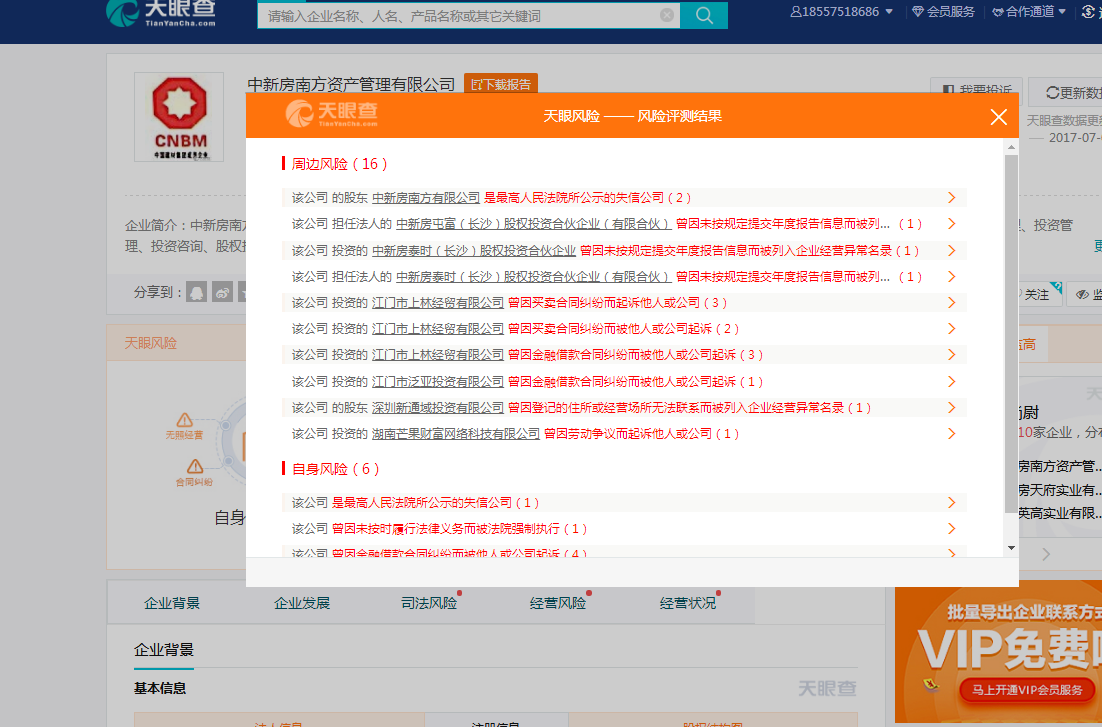1102x727 pixels.
Task: Switch to the 司法风险 tab
Action: 429,603
